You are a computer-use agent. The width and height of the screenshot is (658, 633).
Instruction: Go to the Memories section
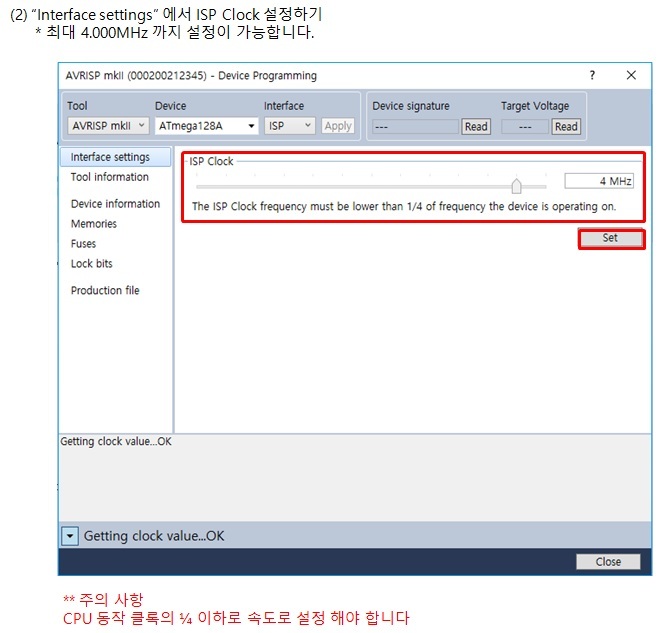(x=94, y=224)
